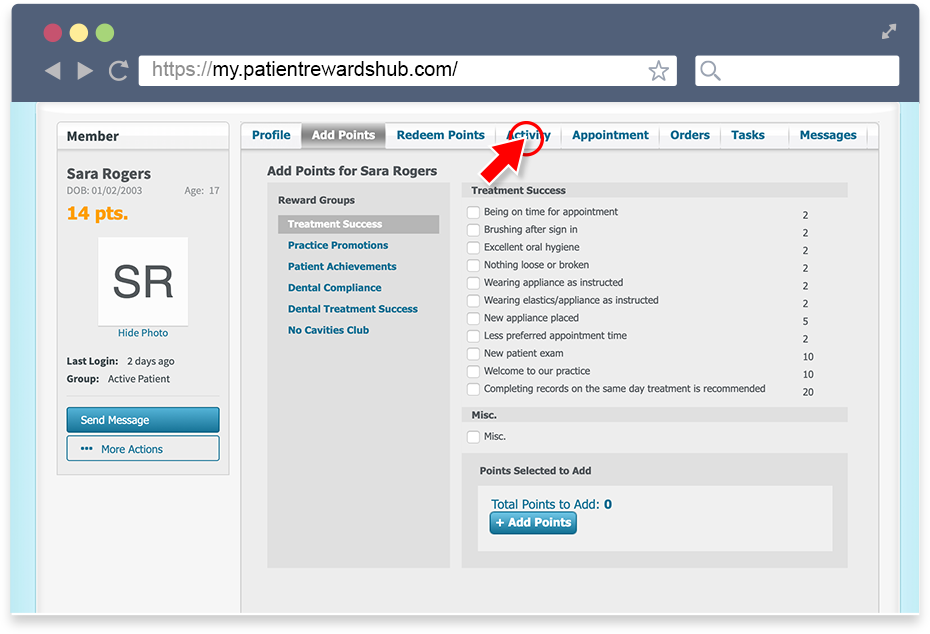This screenshot has height=634, width=930.
Task: Click the '2 days ago' last login value
Action: (151, 361)
